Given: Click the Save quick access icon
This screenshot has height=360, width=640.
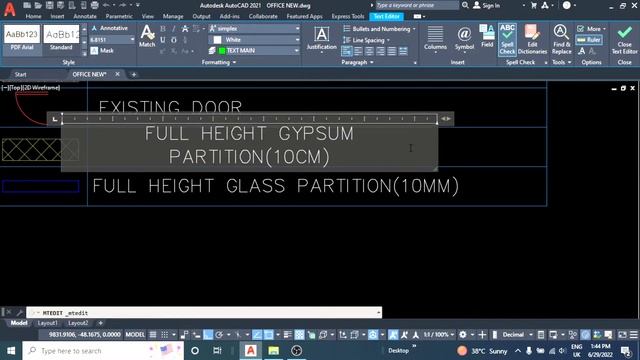Looking at the screenshot, I should (x=49, y=5).
